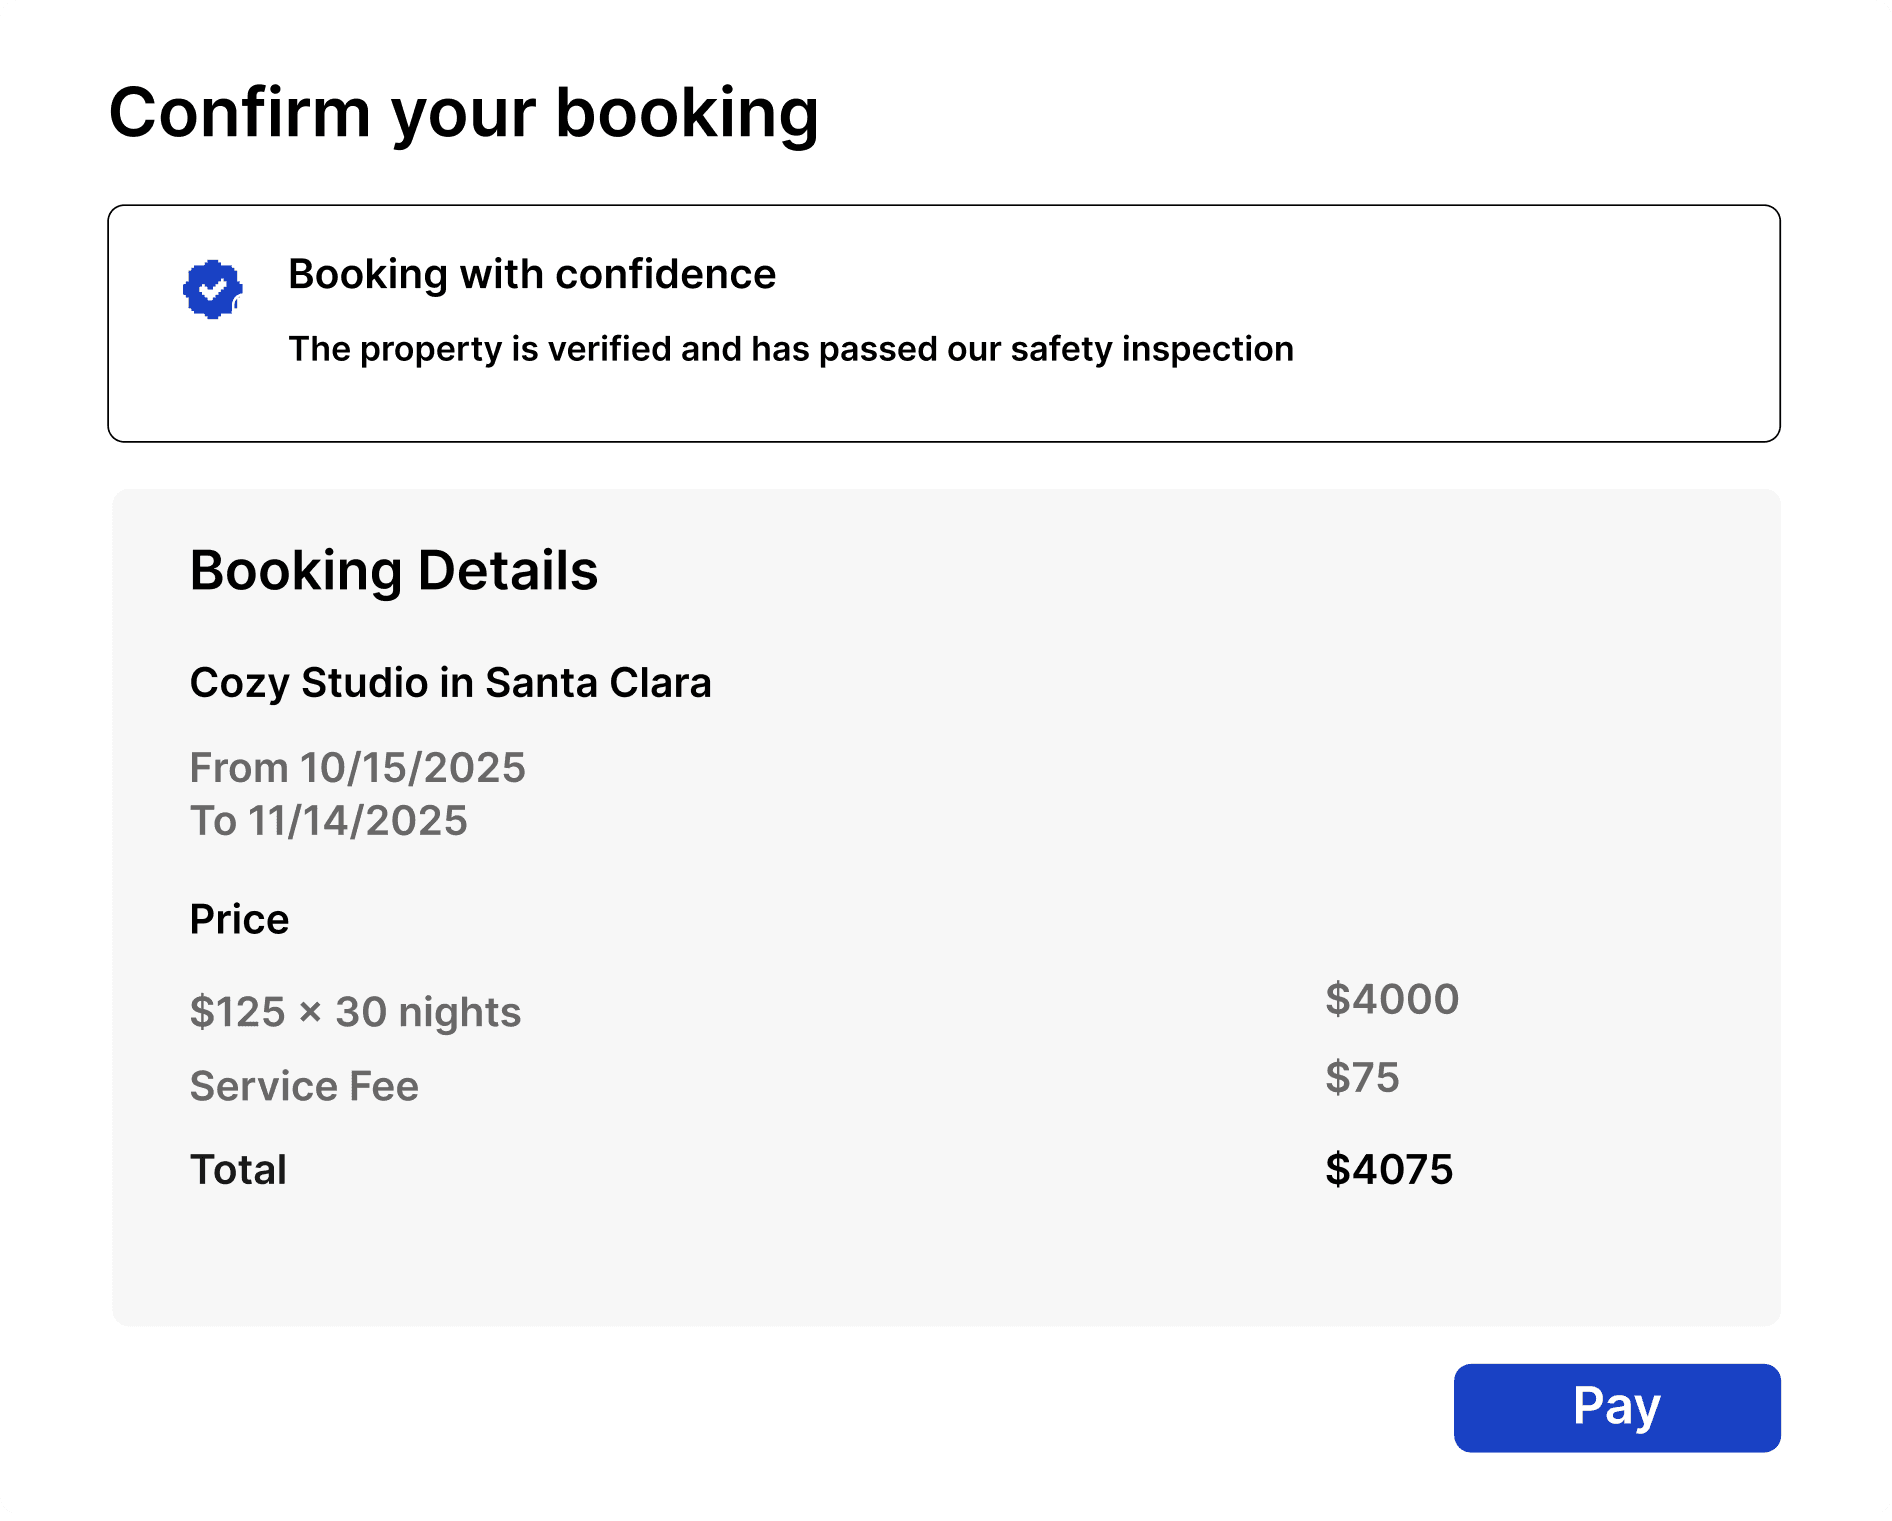Viewport: 1892px width, 1521px height.
Task: Select the Booking with confidence title
Action: pyautogui.click(x=531, y=274)
